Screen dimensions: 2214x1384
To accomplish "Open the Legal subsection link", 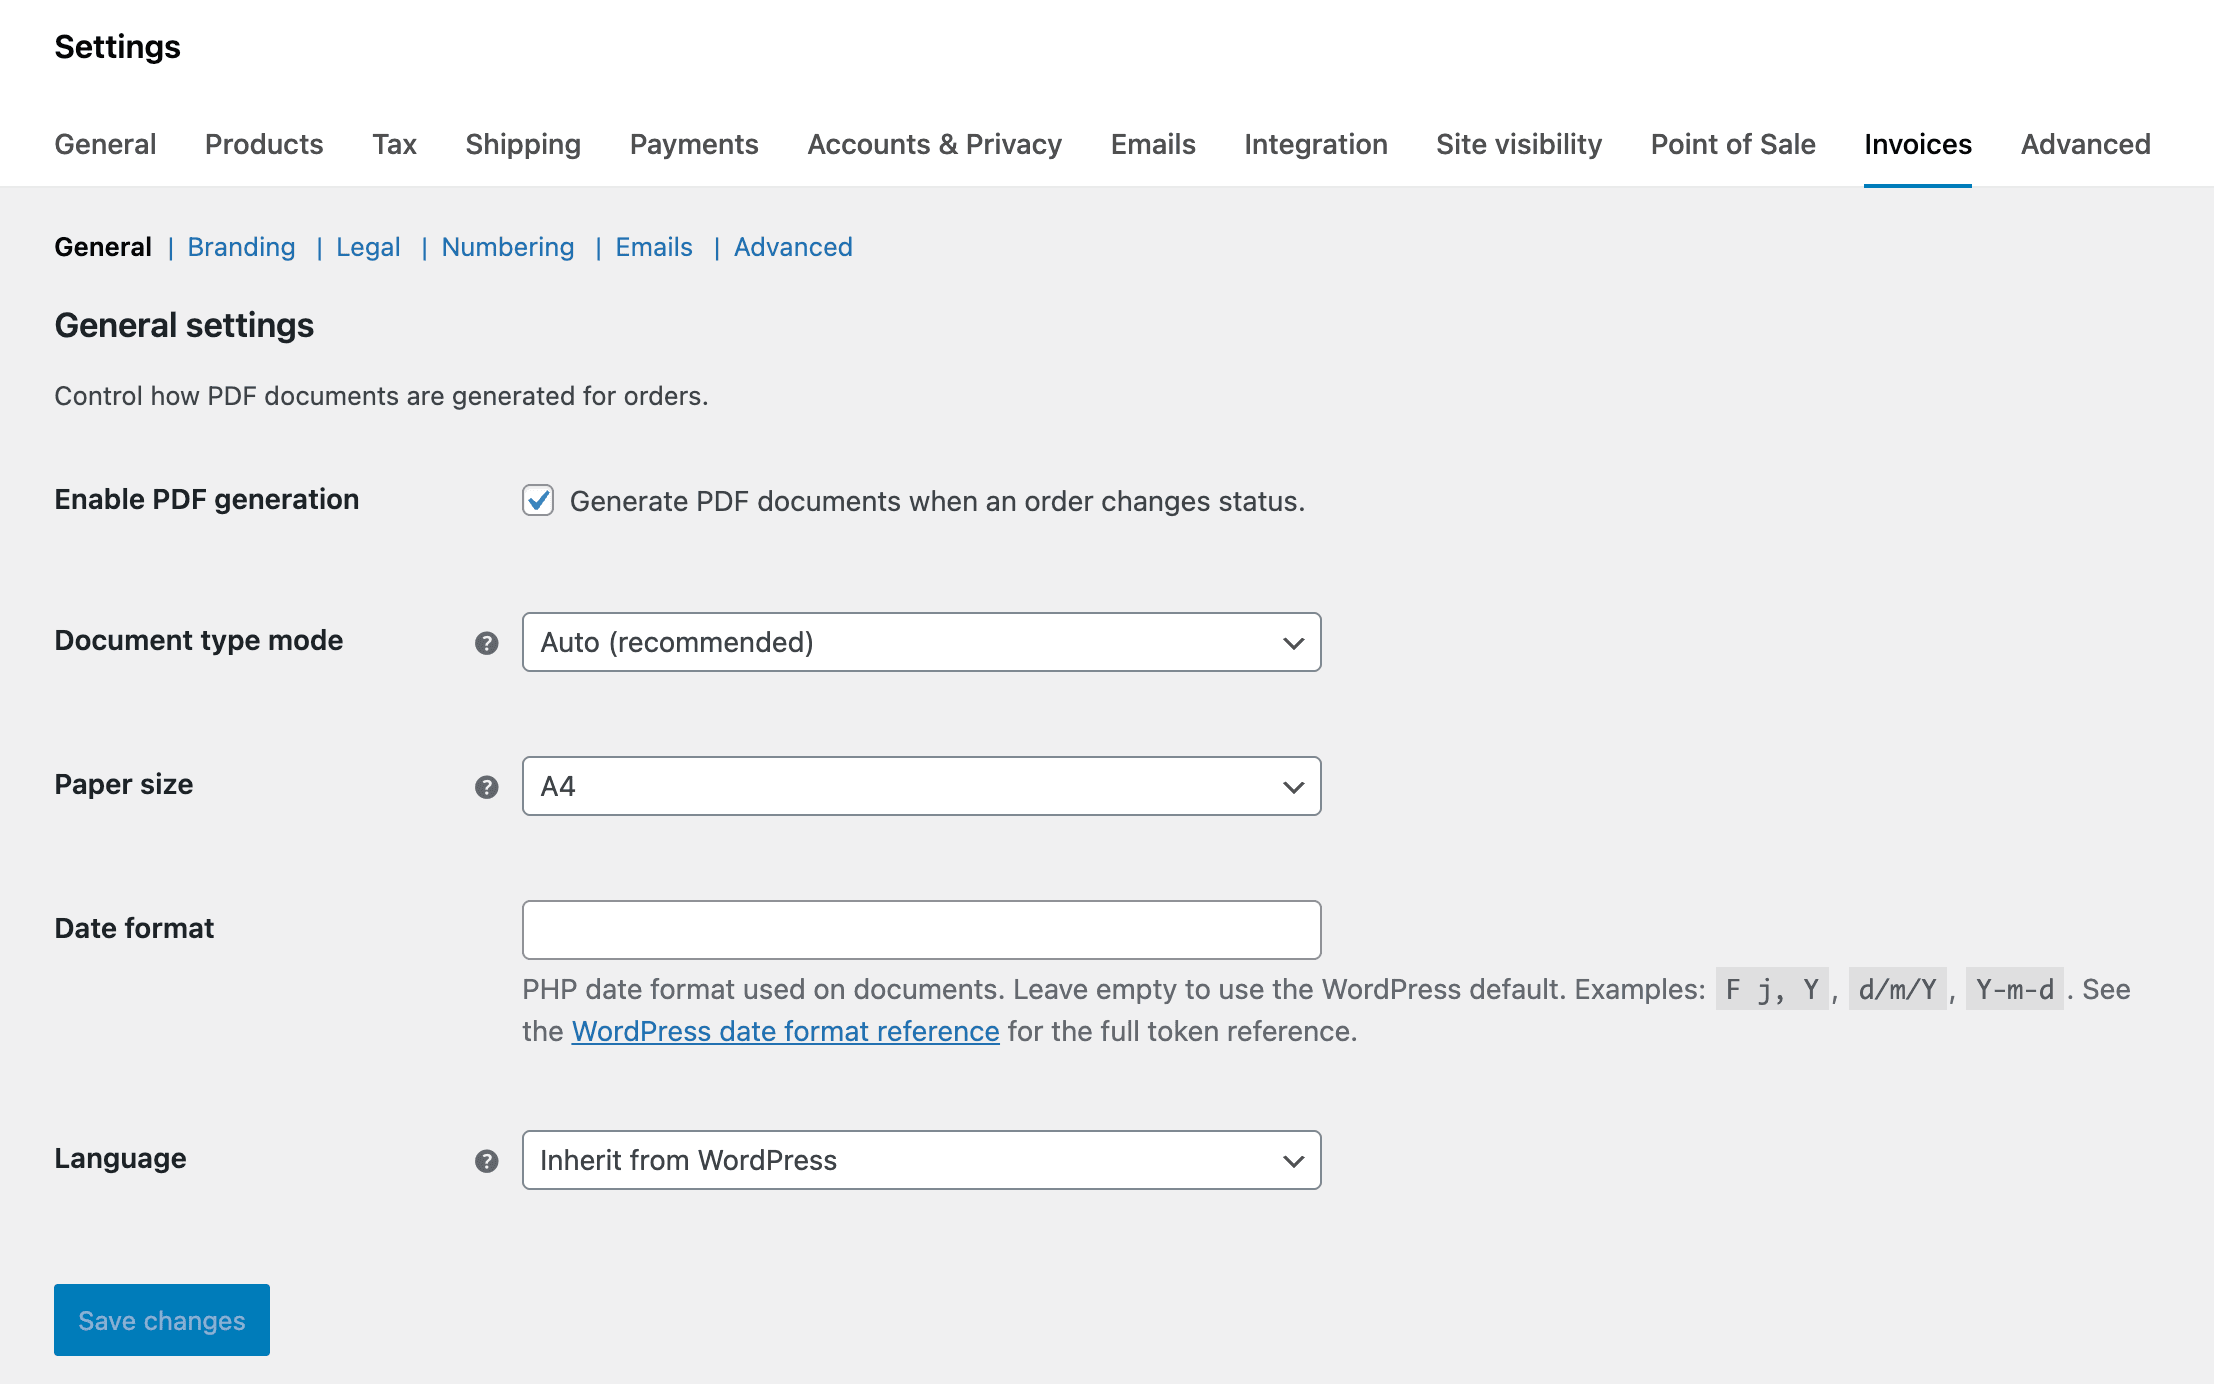I will click(368, 247).
